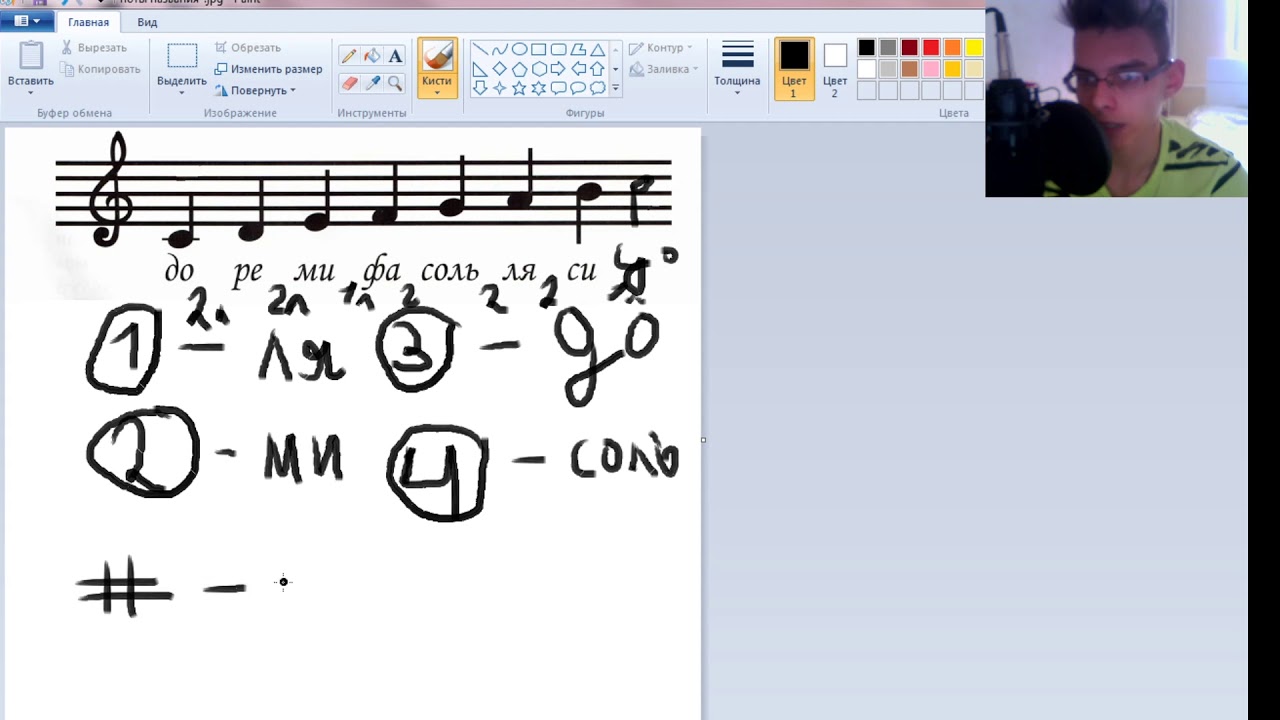This screenshot has height=720, width=1280.
Task: Pick the gold palette swatch
Action: [952, 69]
